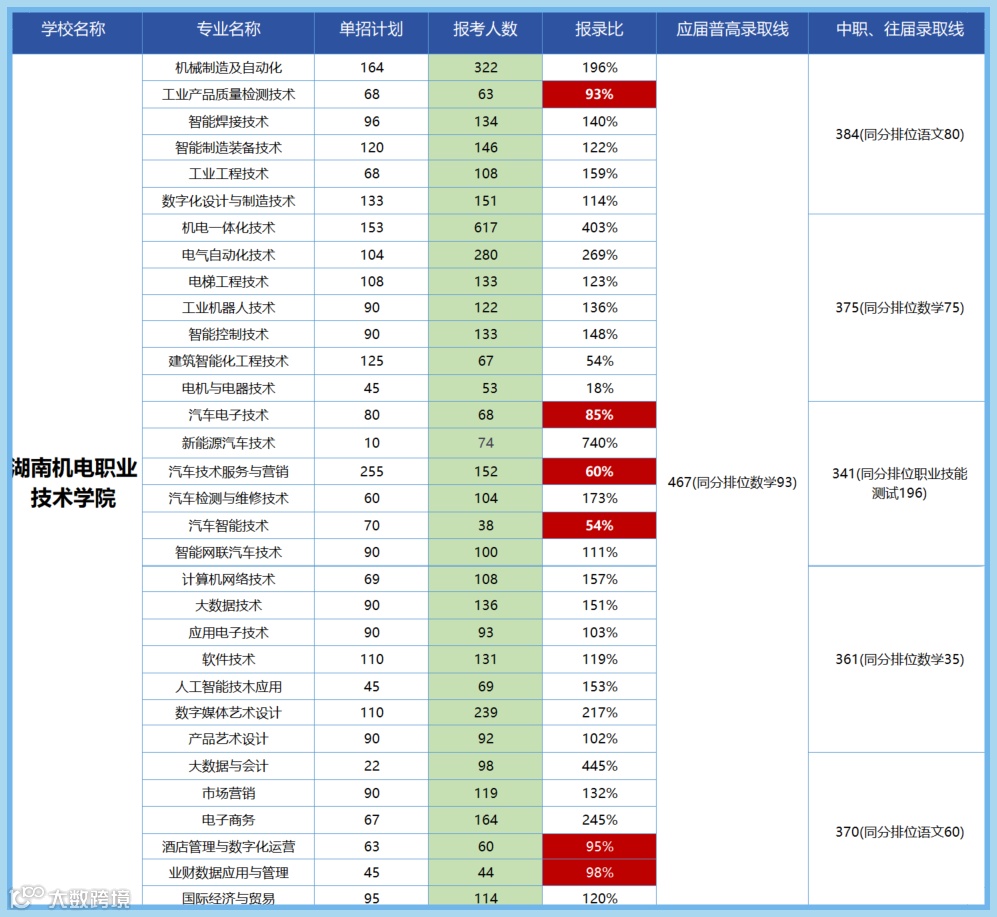The image size is (997, 917).
Task: Click the 智能制造装备技术 cell
Action: tap(228, 148)
